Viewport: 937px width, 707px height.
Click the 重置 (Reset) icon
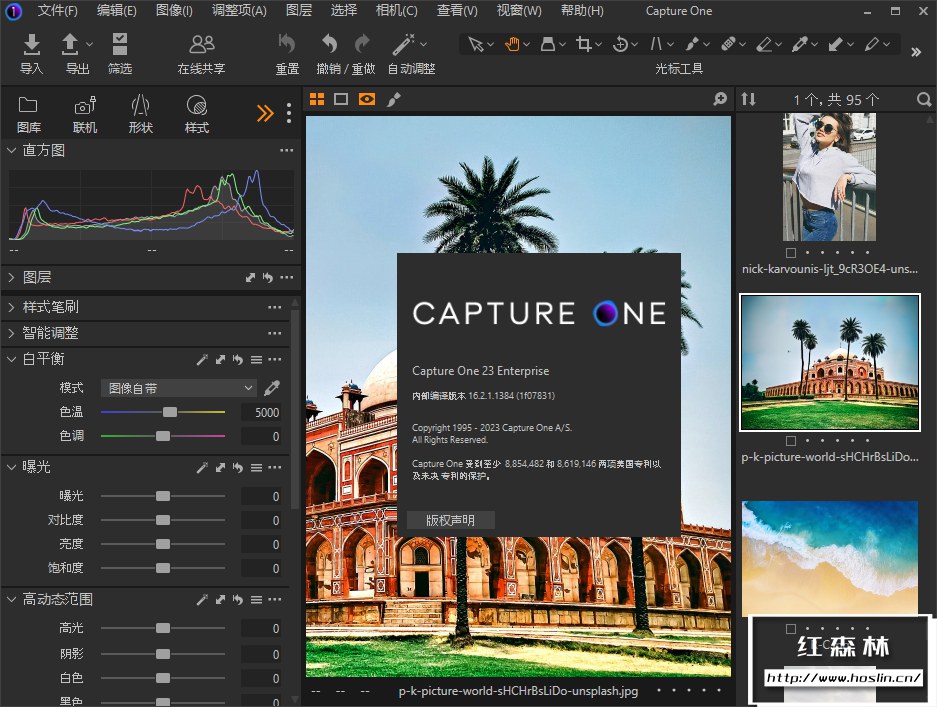(287, 45)
